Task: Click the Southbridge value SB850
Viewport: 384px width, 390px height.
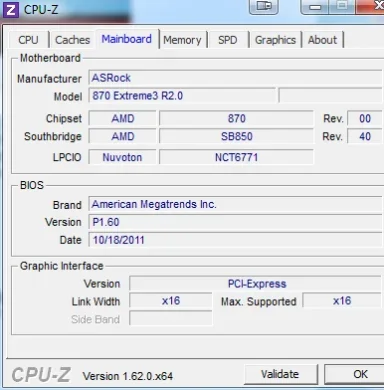Action: coord(236,136)
